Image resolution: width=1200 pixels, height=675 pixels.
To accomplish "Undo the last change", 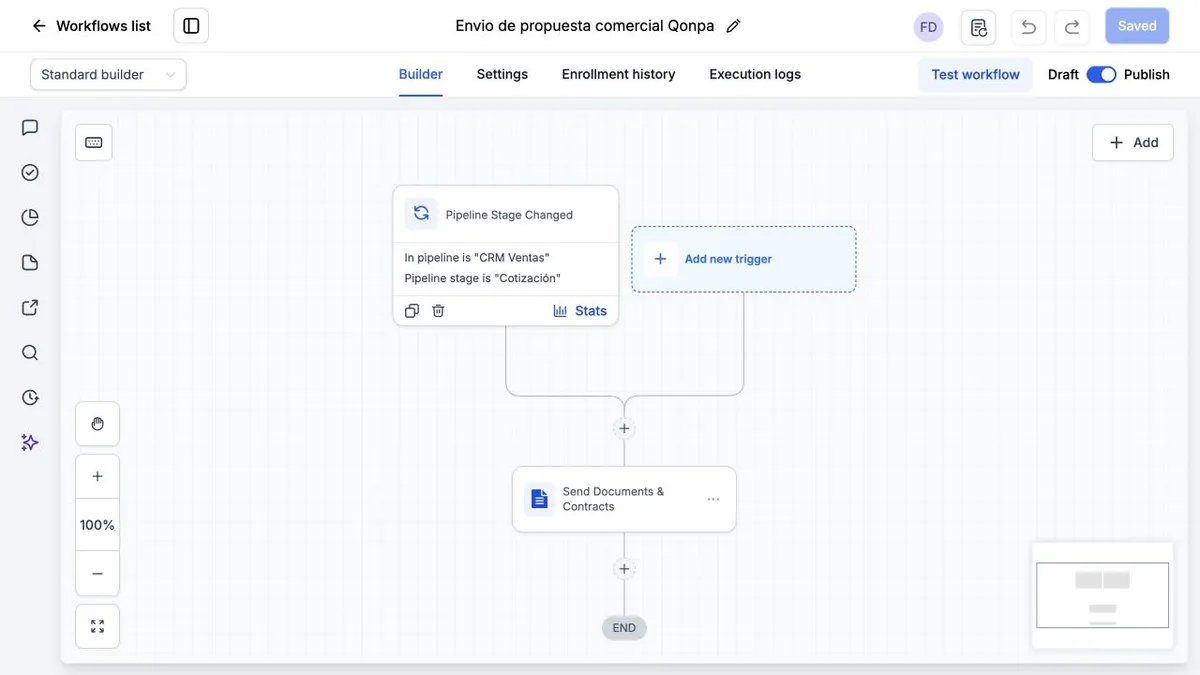I will [x=1028, y=27].
